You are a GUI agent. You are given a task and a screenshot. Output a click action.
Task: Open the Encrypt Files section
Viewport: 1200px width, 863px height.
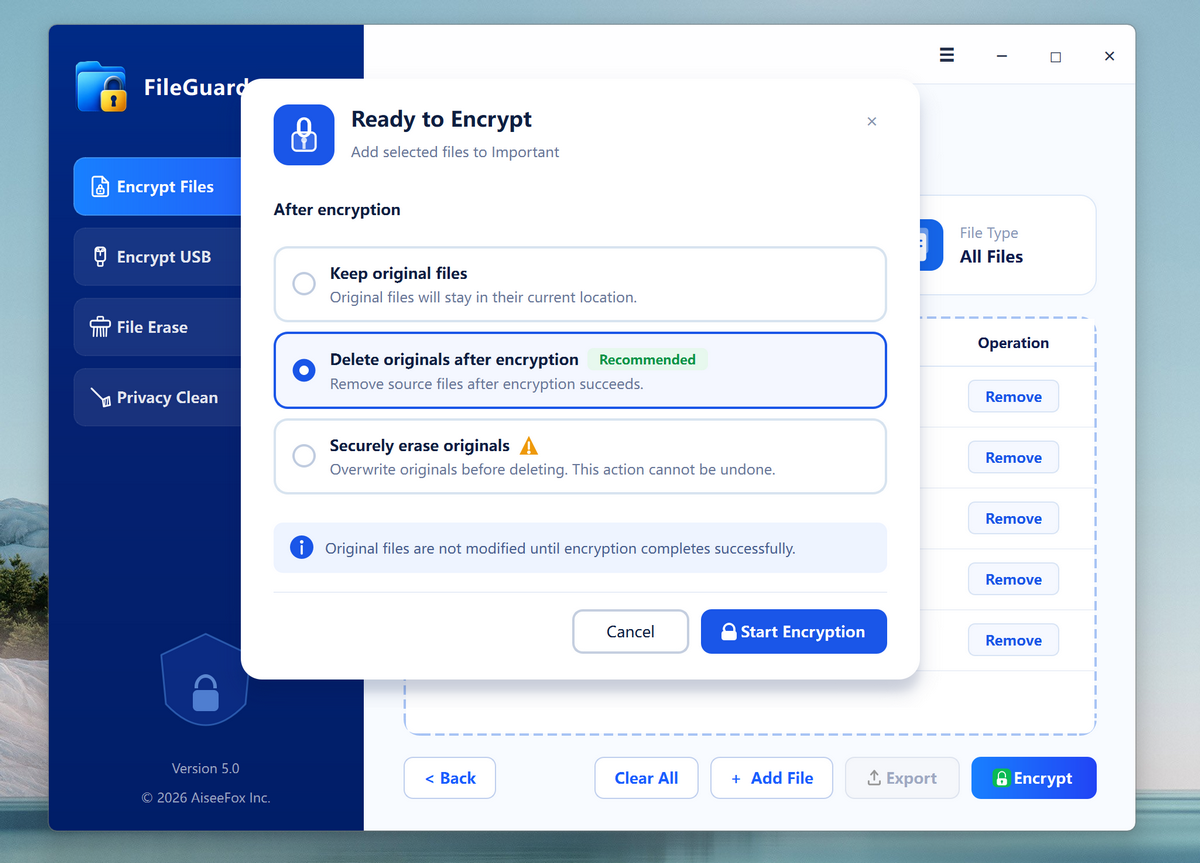pos(158,187)
